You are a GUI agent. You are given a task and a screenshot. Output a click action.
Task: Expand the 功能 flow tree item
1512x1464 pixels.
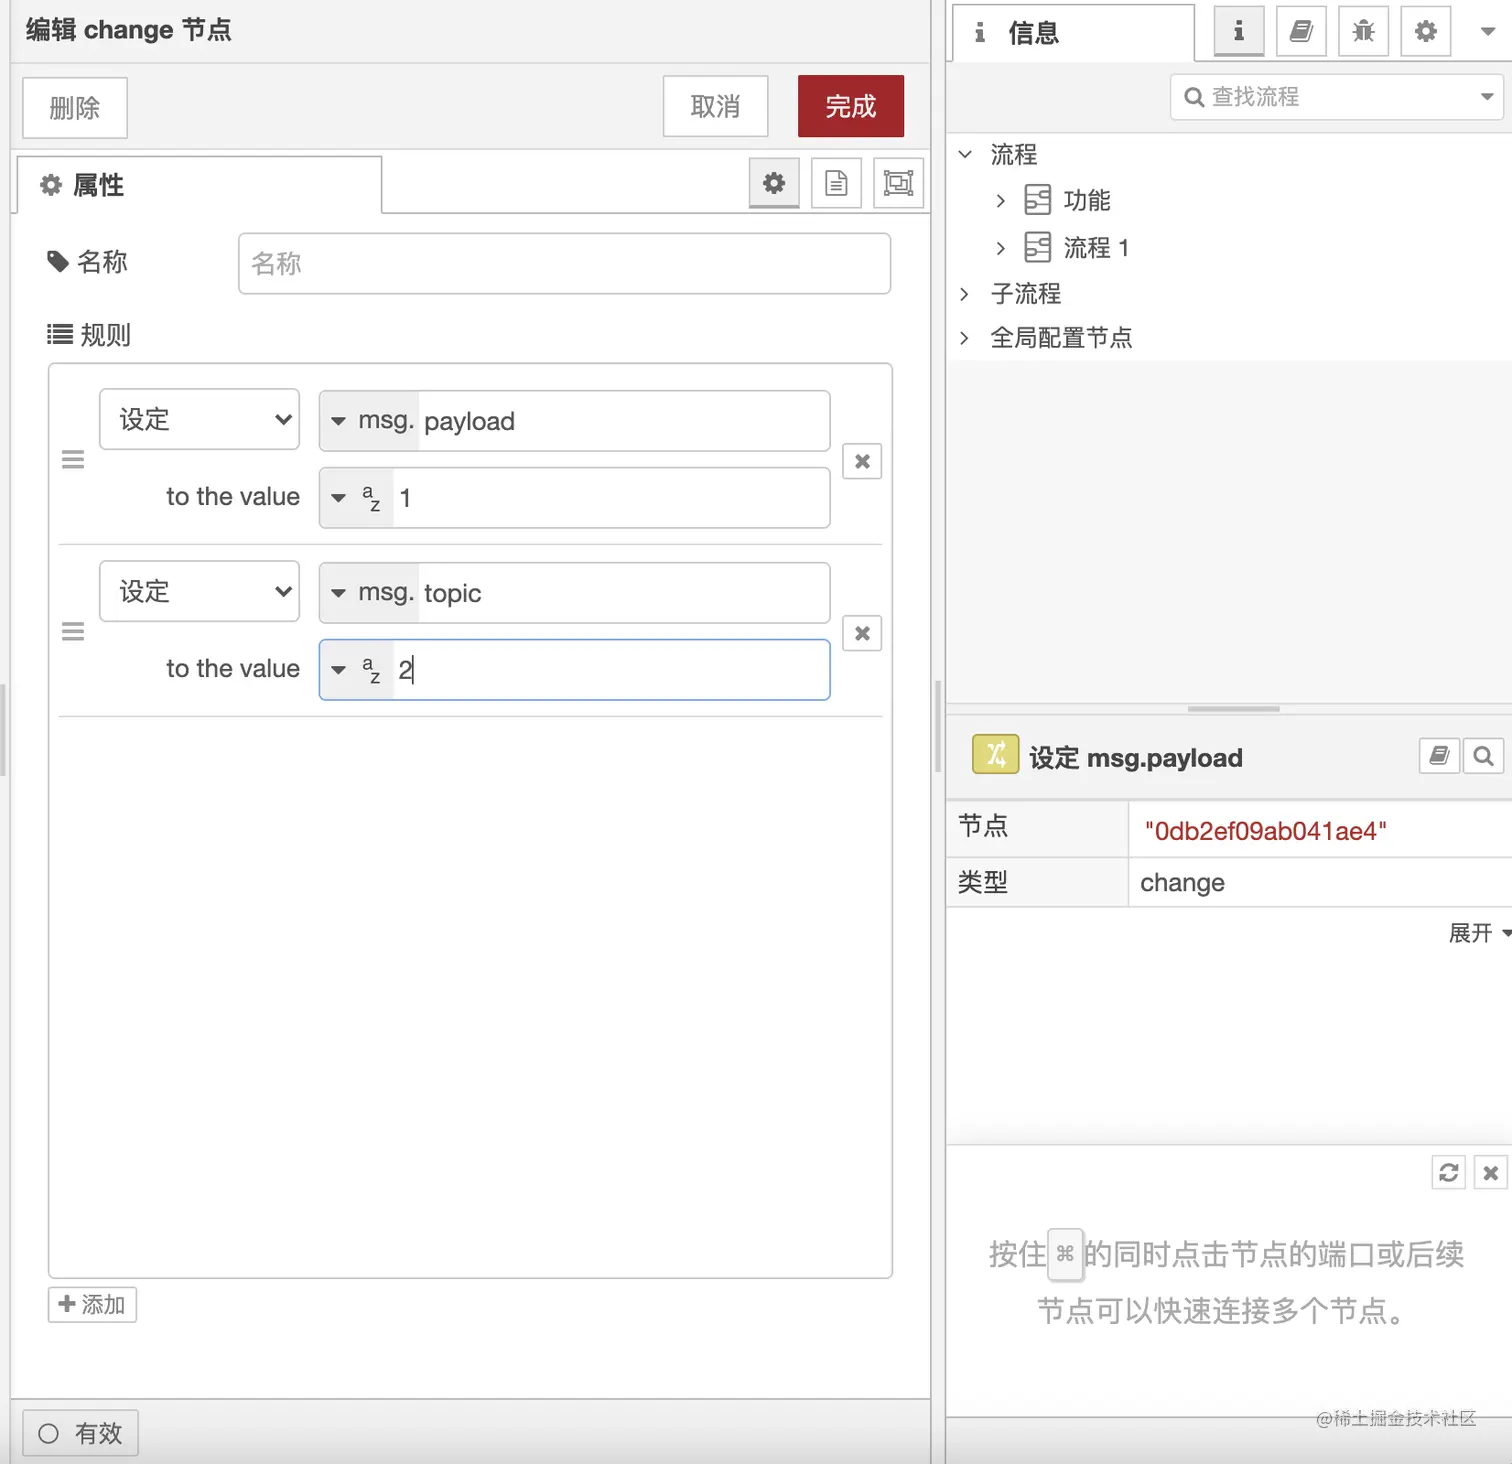1000,201
